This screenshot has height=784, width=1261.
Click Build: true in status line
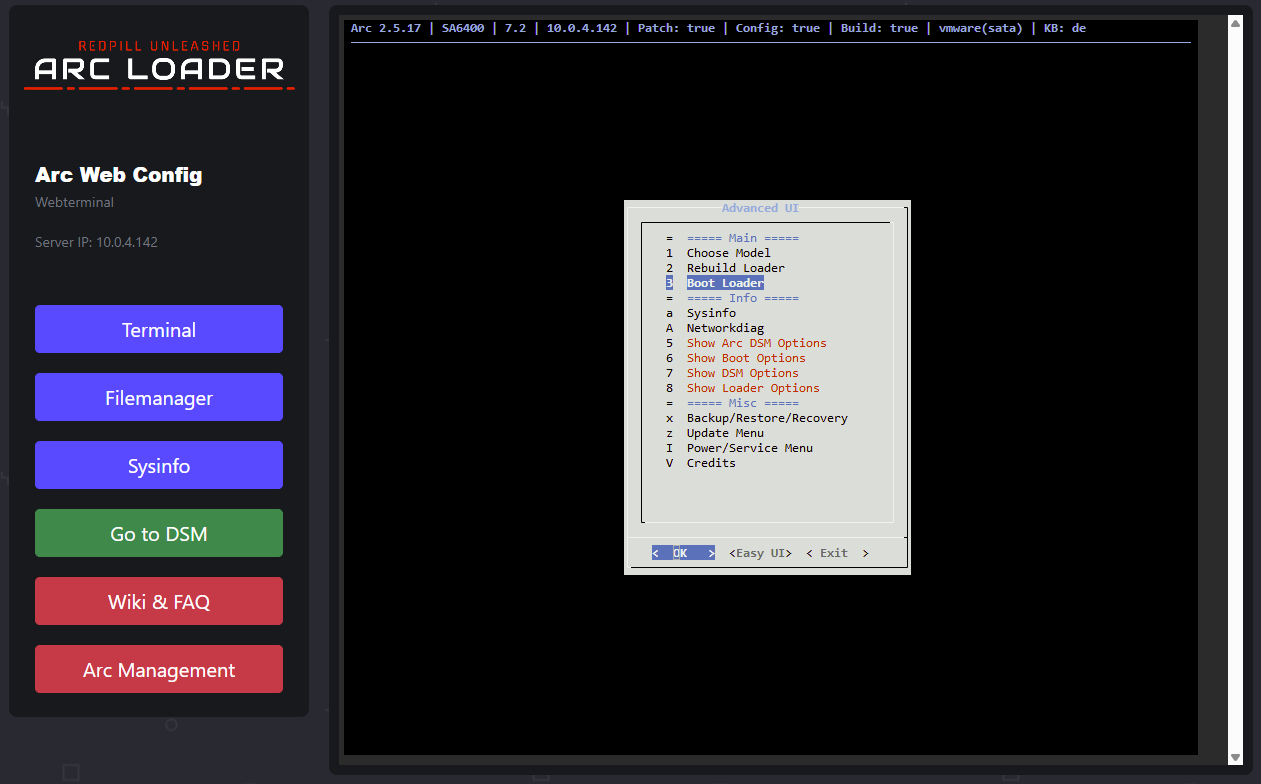(x=879, y=28)
